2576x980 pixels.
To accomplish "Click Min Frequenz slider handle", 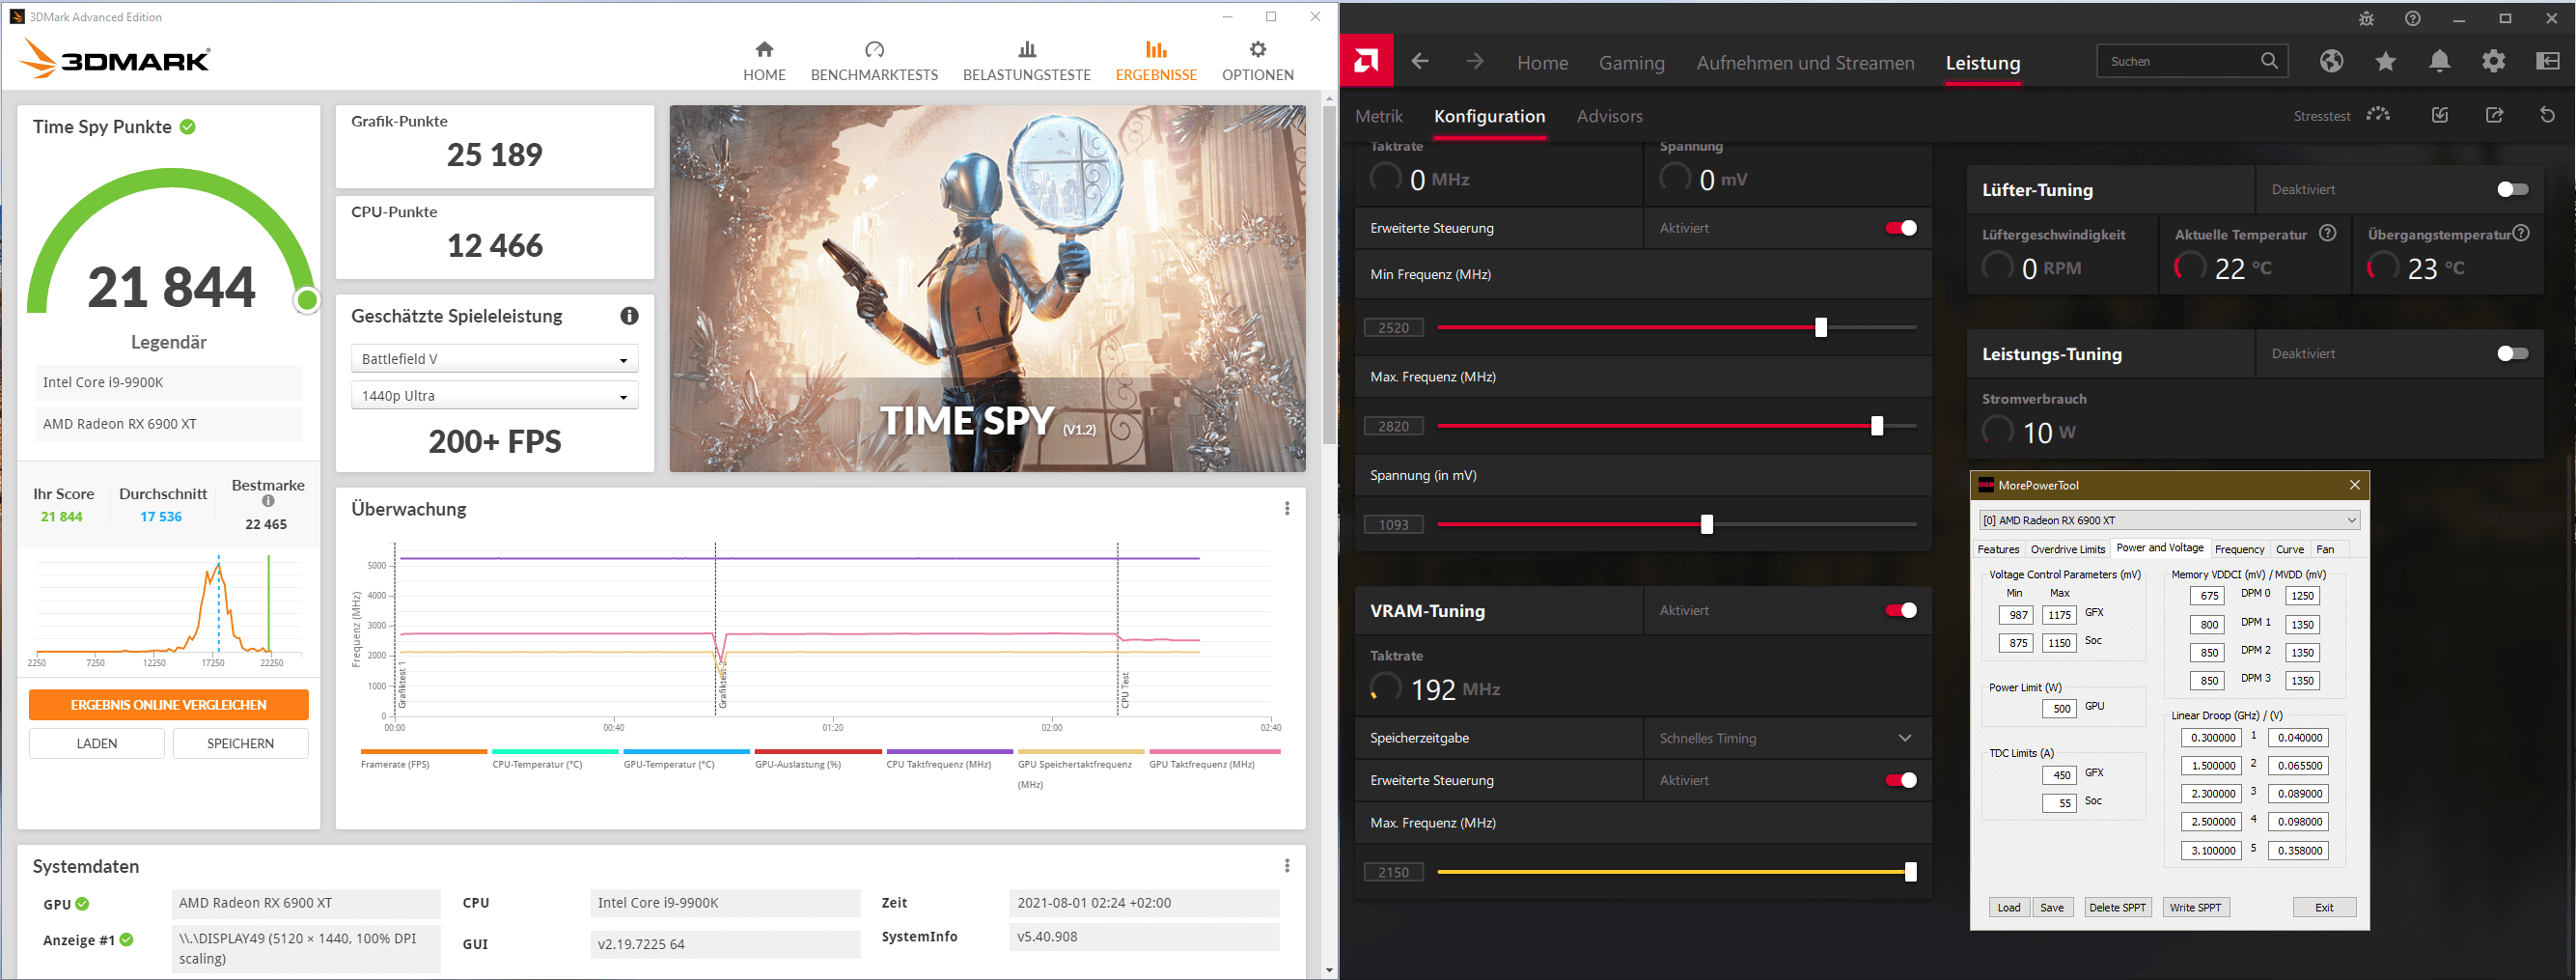I will [x=1821, y=327].
